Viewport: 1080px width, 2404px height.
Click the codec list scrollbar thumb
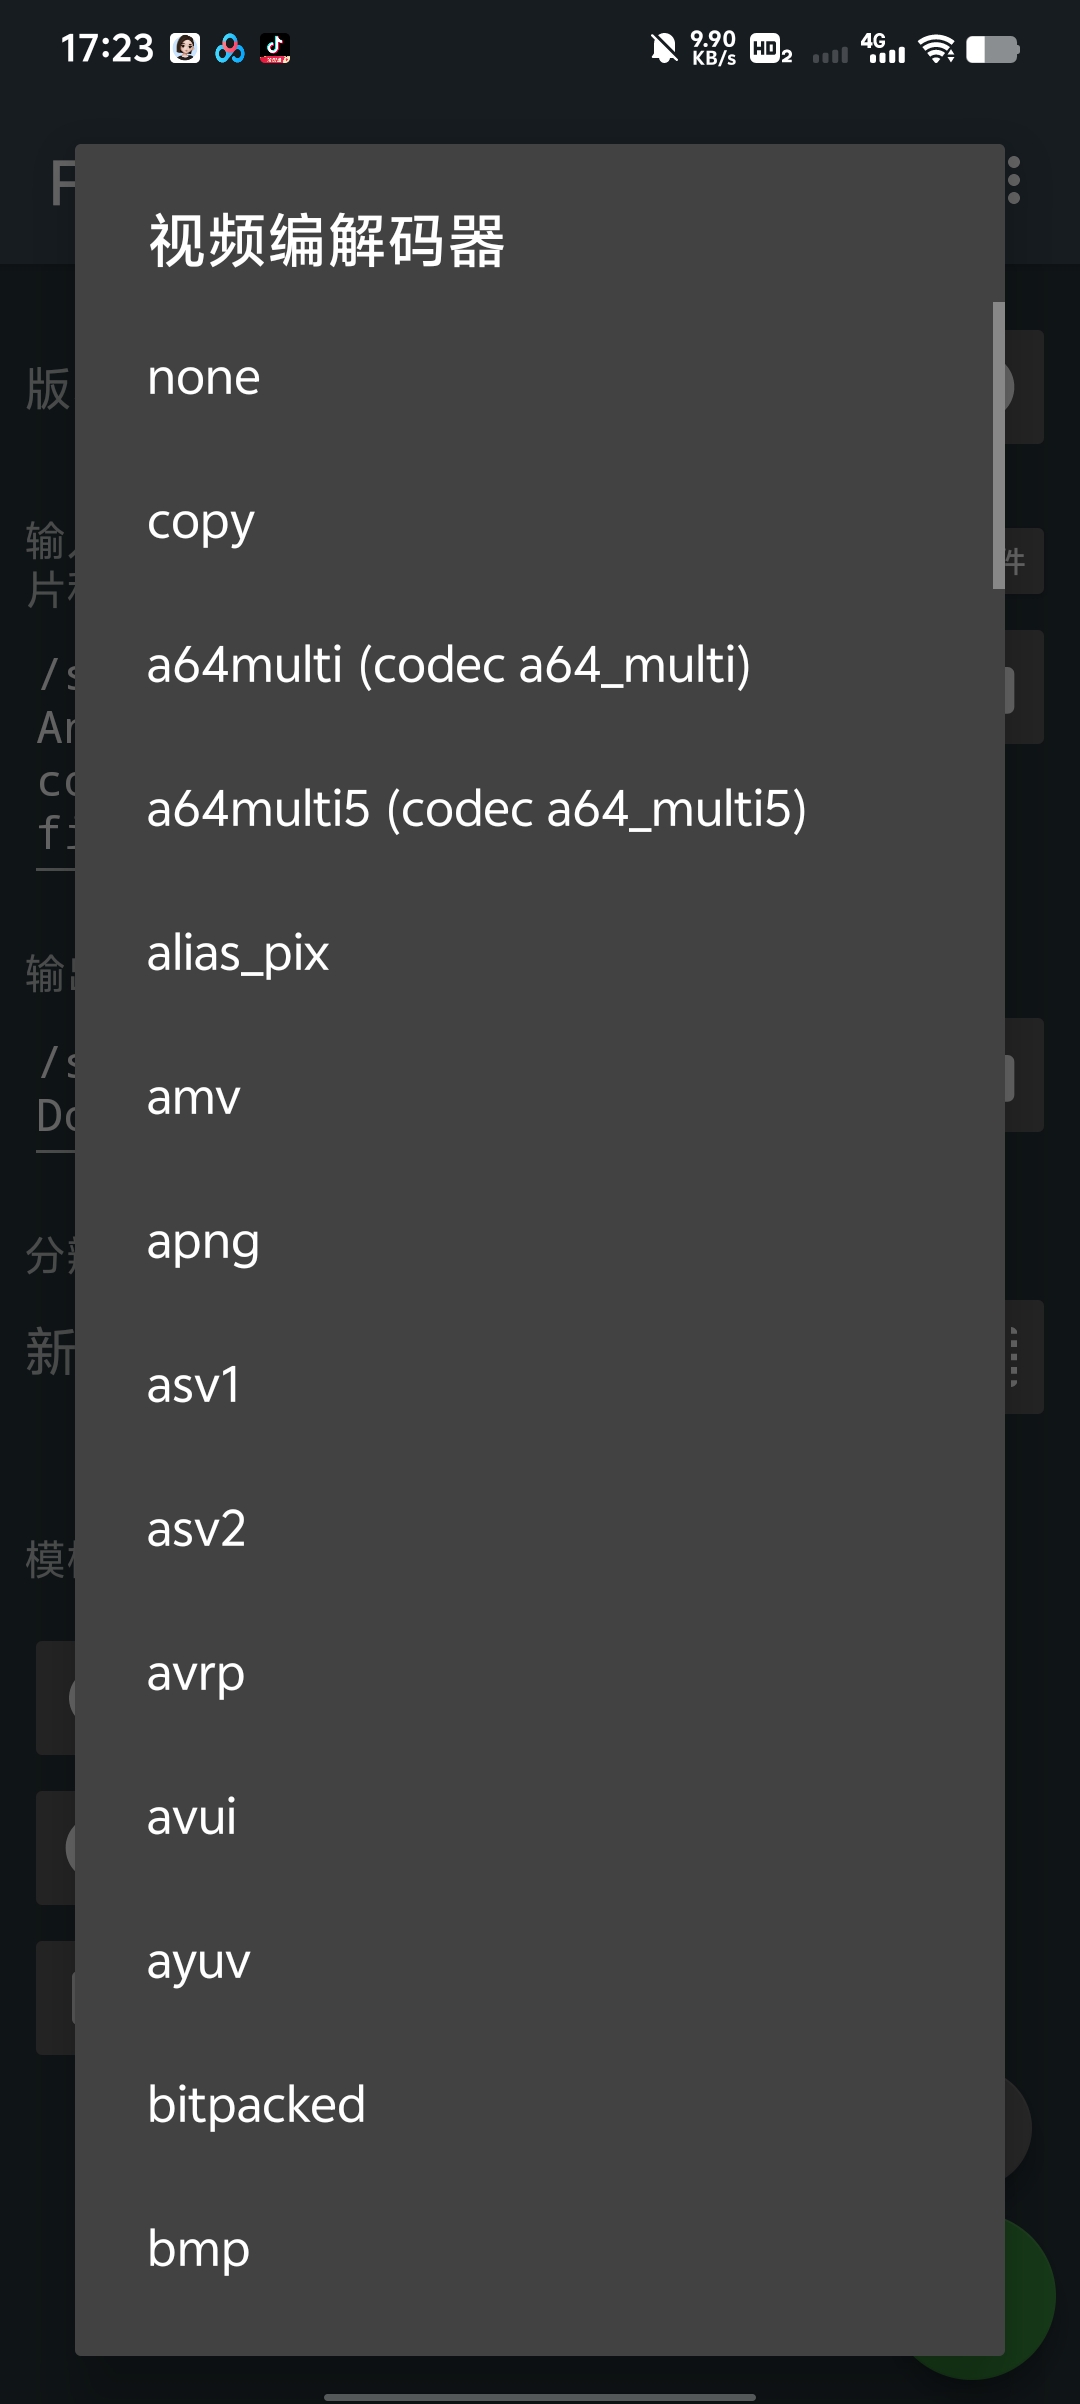point(998,445)
